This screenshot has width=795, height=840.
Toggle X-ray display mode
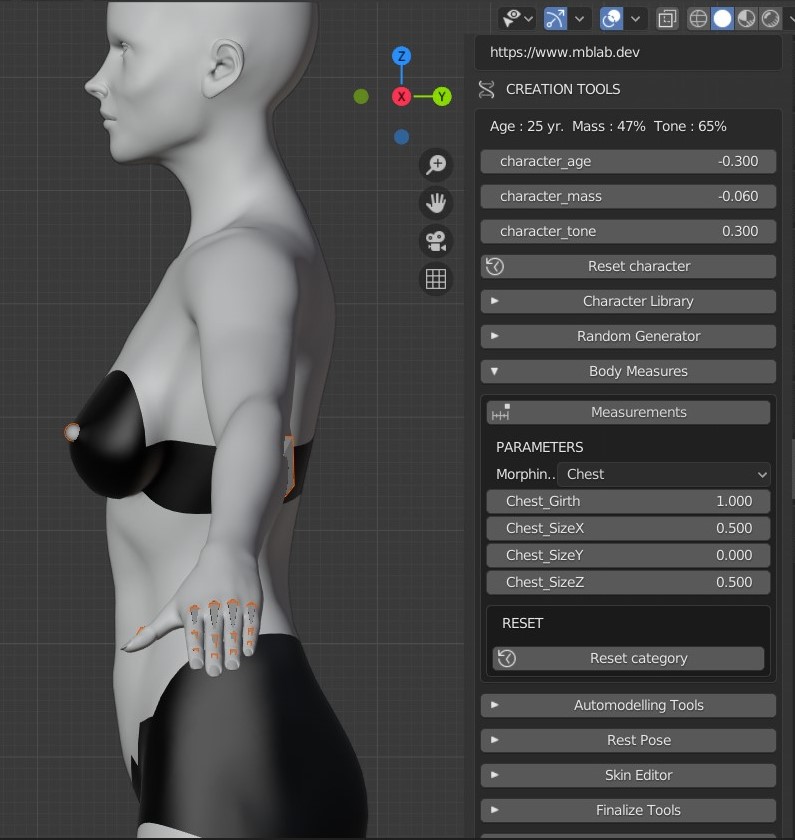coord(667,19)
